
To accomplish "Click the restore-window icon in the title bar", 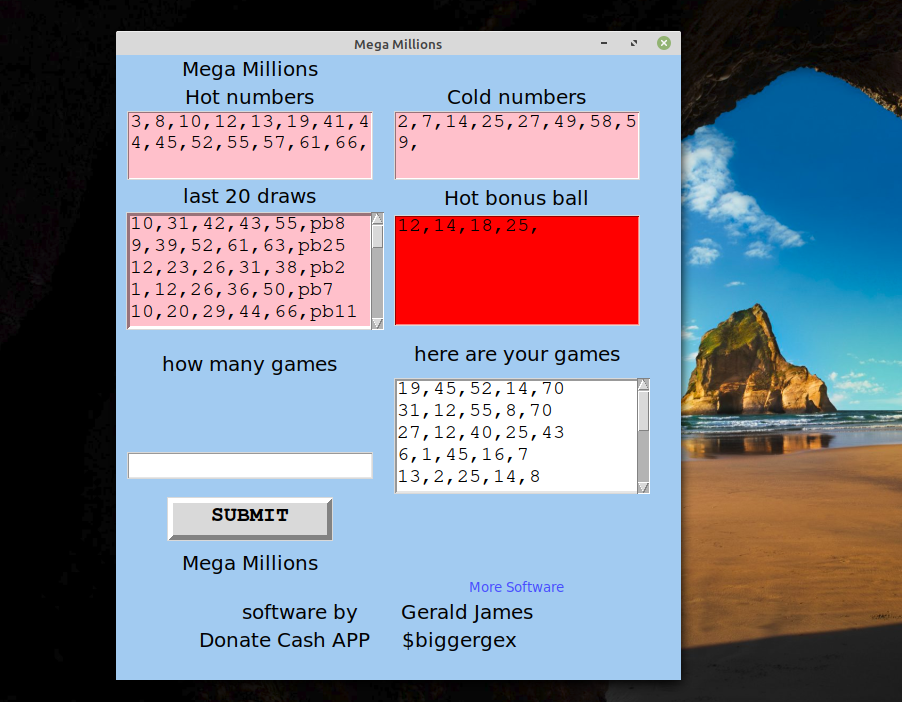I will (x=632, y=43).
